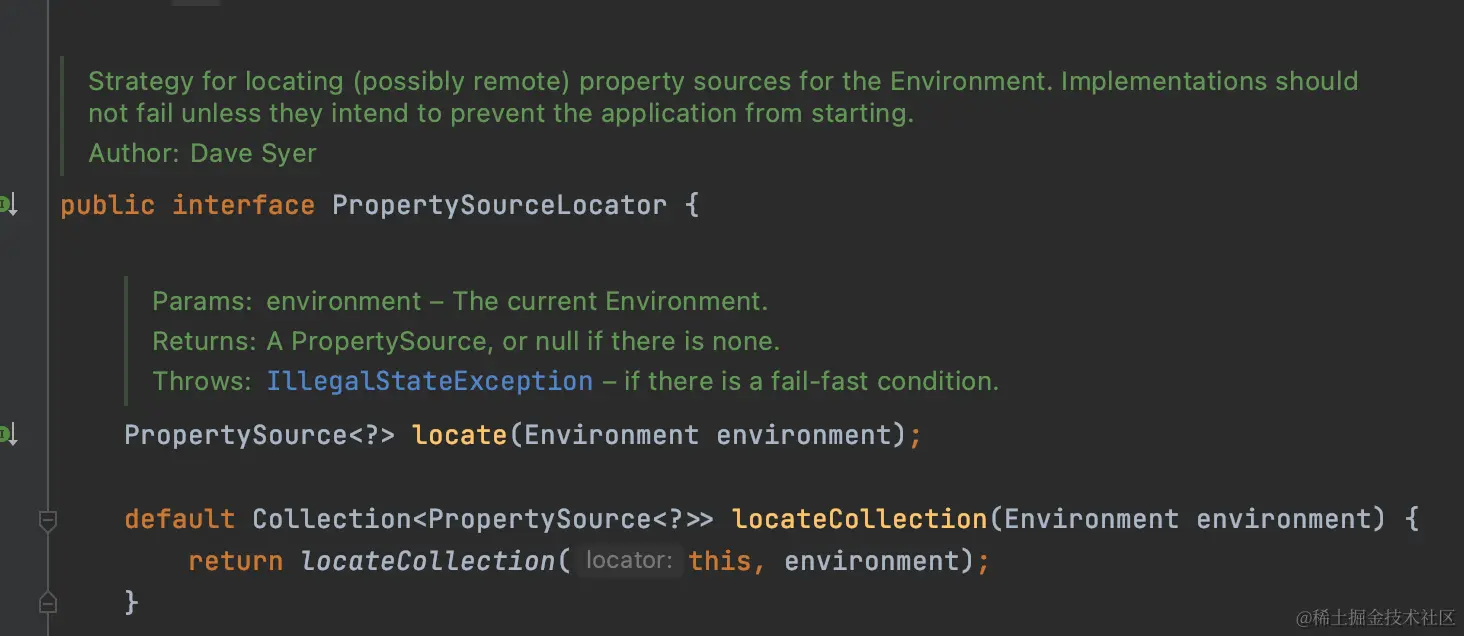Click the italic locateCollection call in return
The width and height of the screenshot is (1464, 636).
428,561
